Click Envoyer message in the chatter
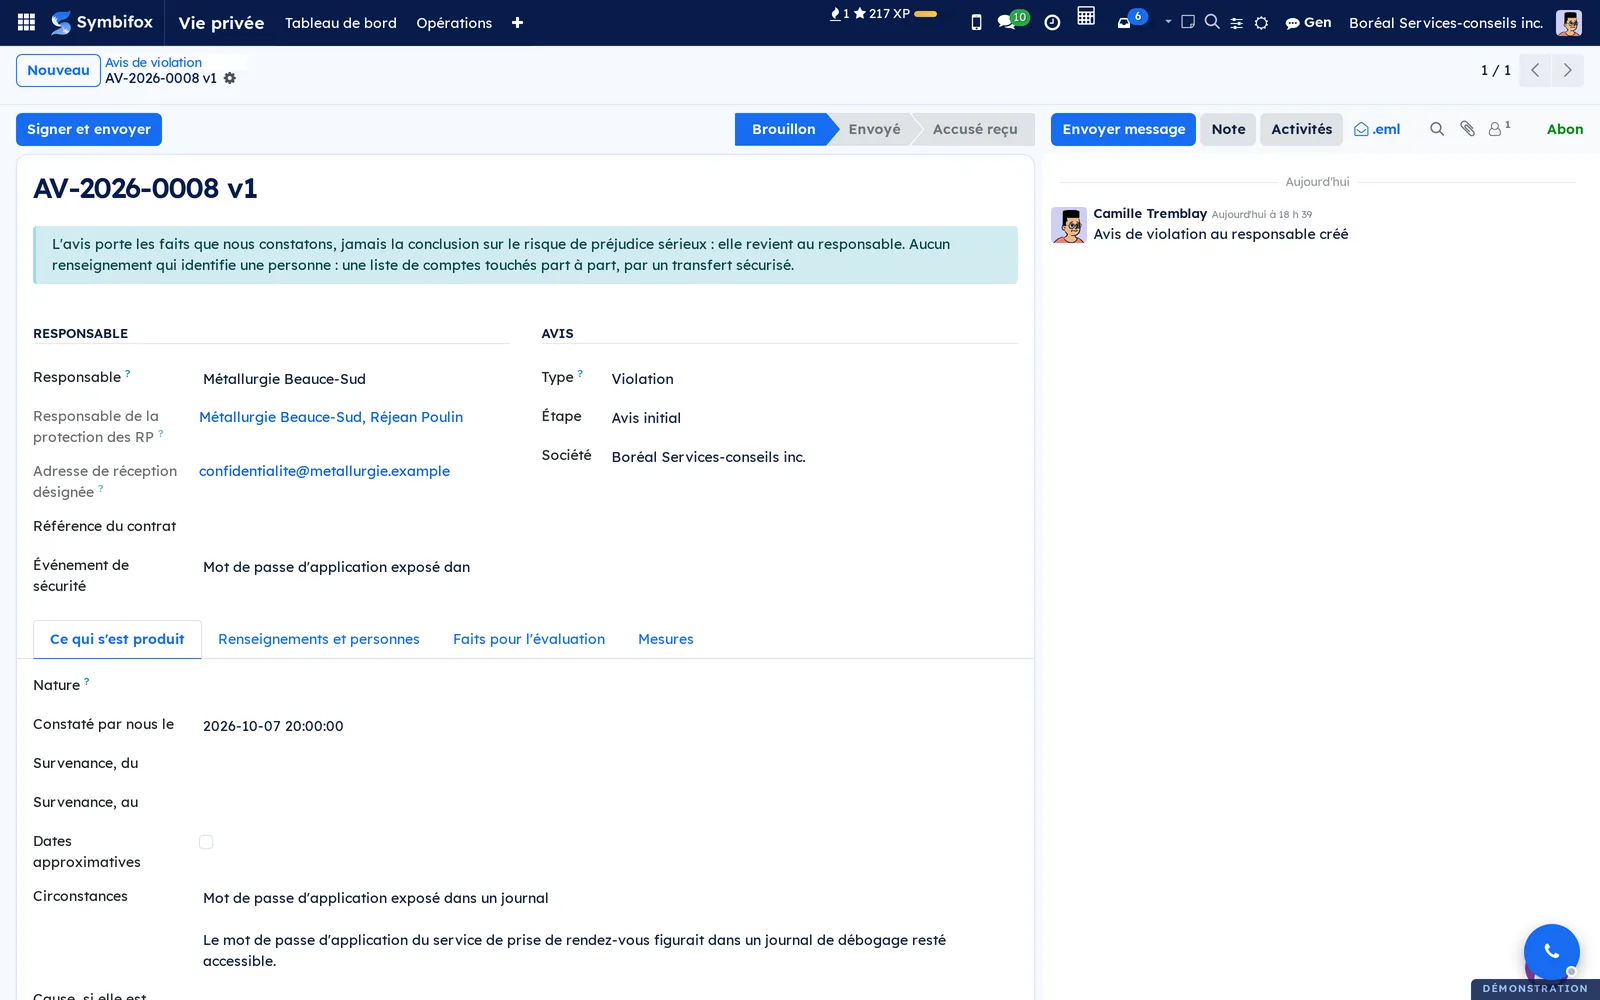This screenshot has height=1000, width=1600. click(x=1123, y=129)
